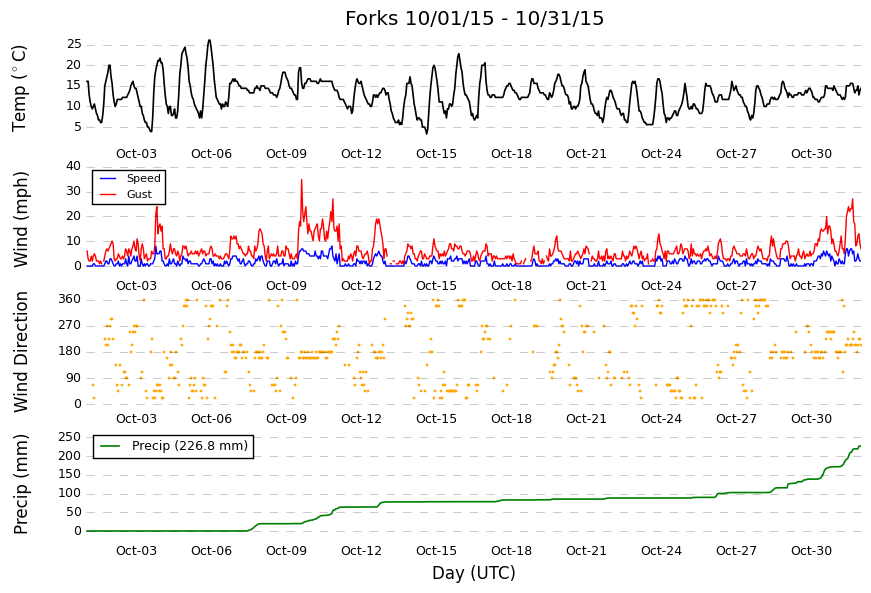871x593 pixels.
Task: Click Oct-15 tick under temperature plot
Action: tap(436, 154)
